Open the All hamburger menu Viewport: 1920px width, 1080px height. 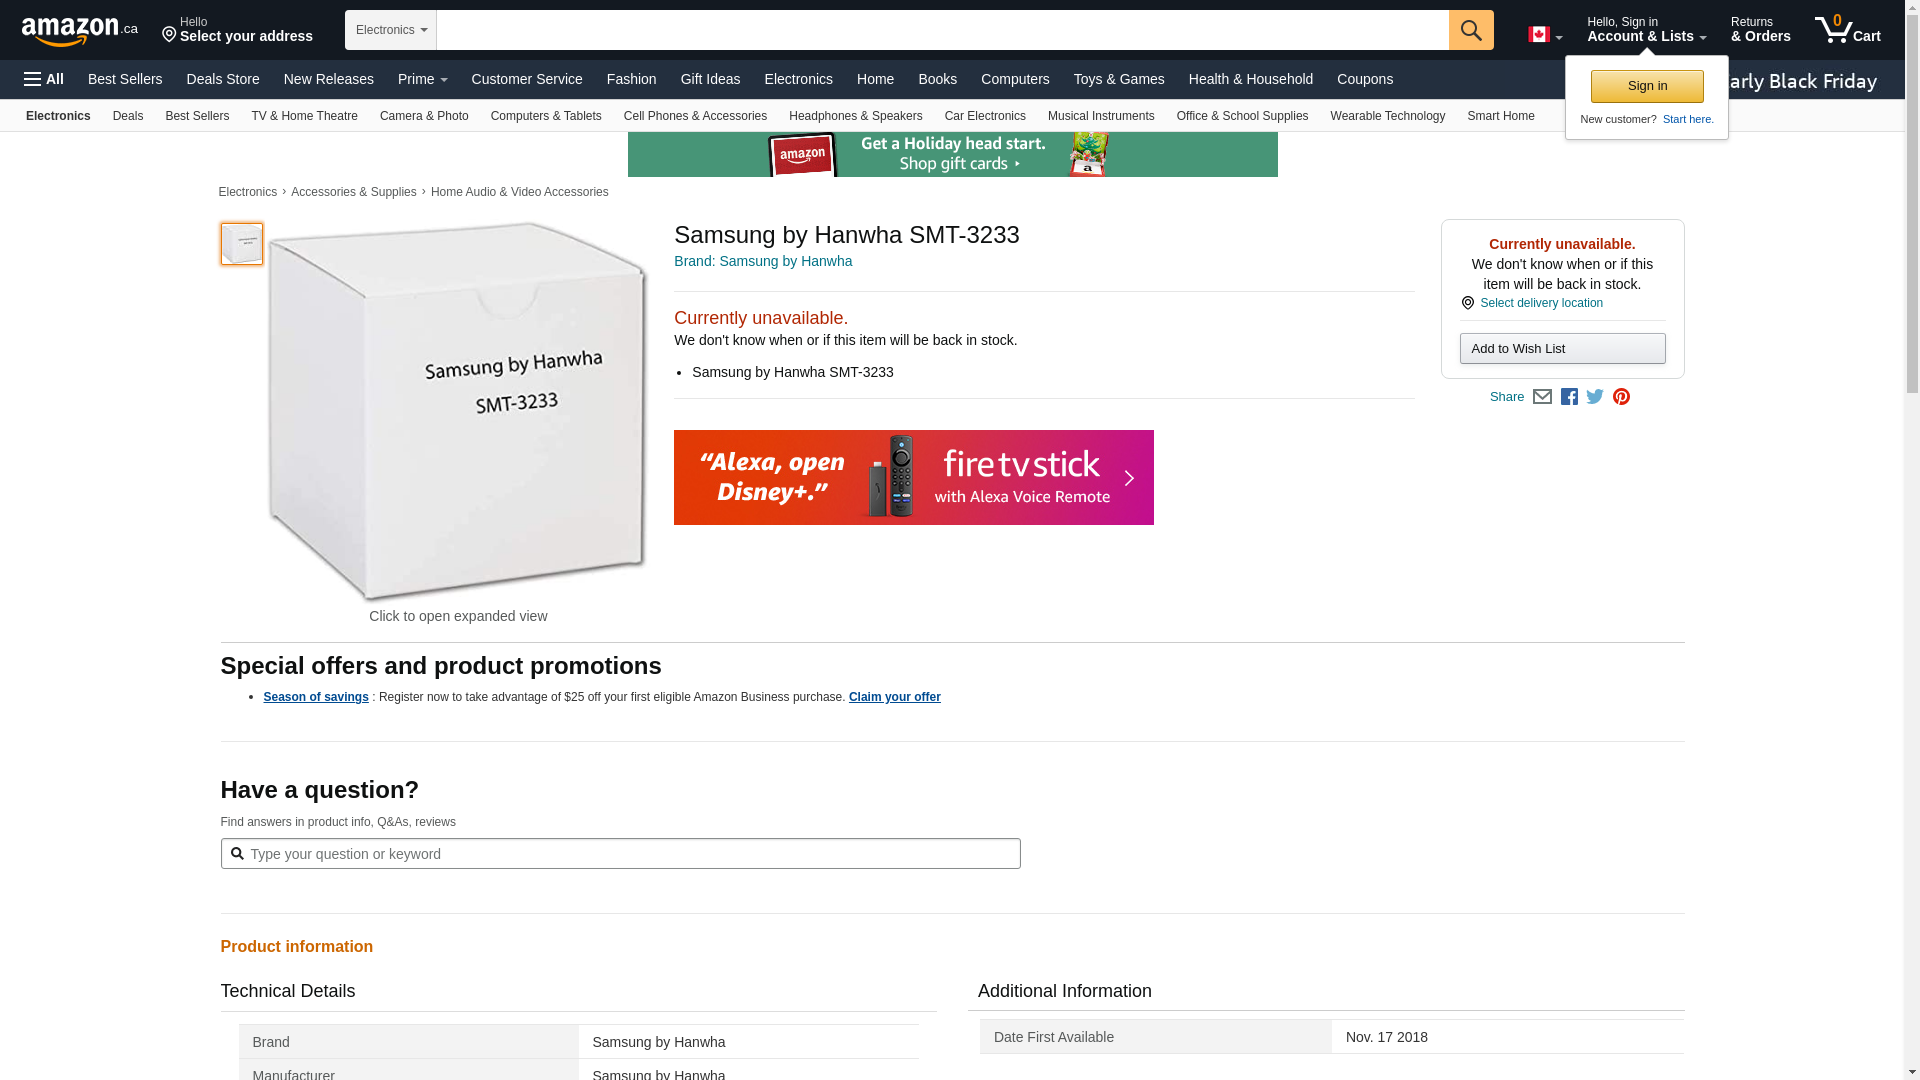44,79
